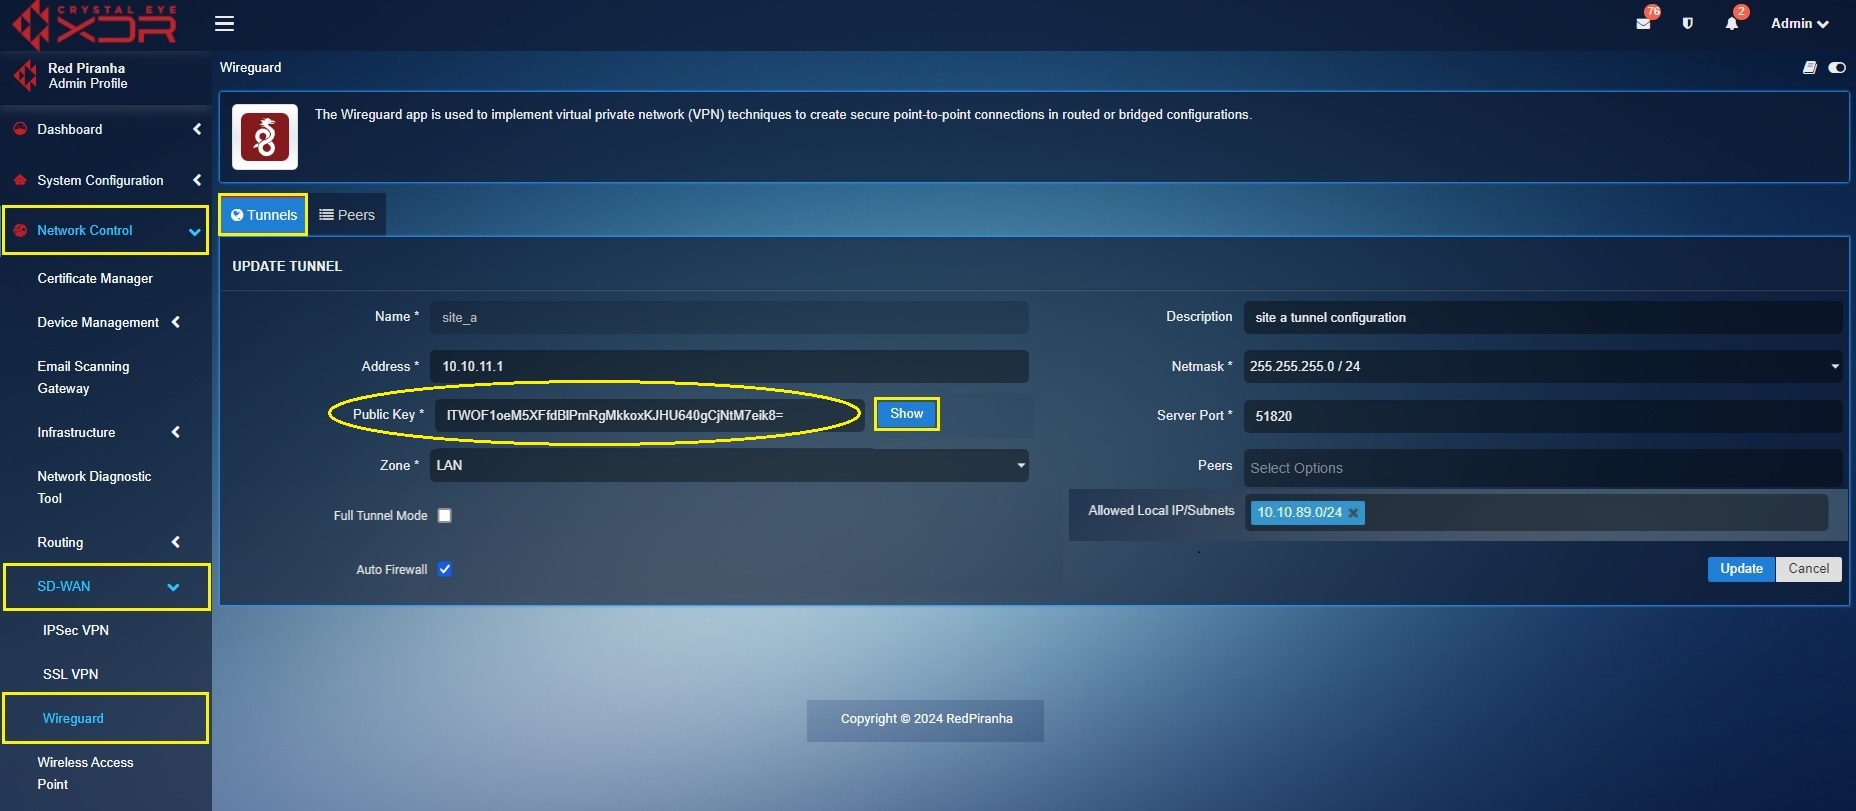Edit the Server Port field 51820

(1542, 416)
